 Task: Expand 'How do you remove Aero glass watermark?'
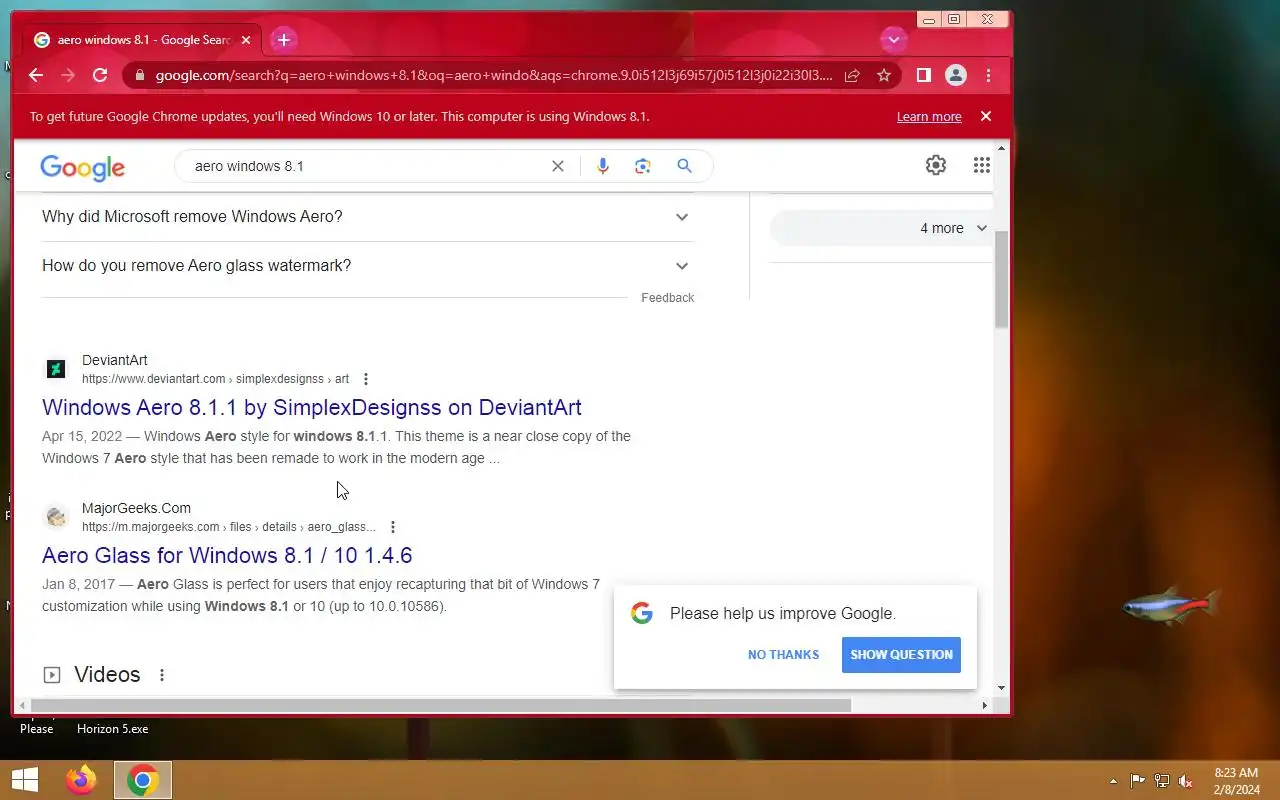(368, 266)
